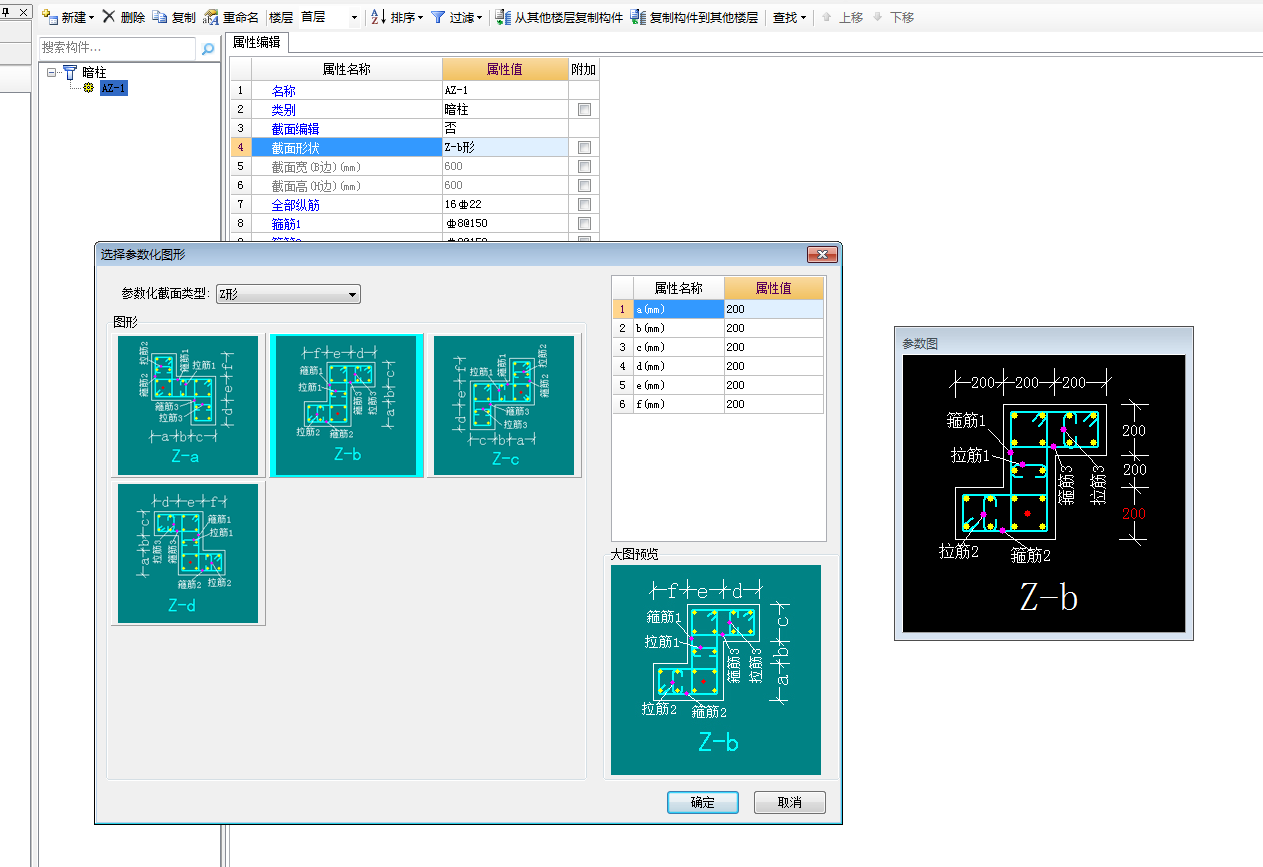
Task: Close the left docked panel
Action: tap(25, 10)
